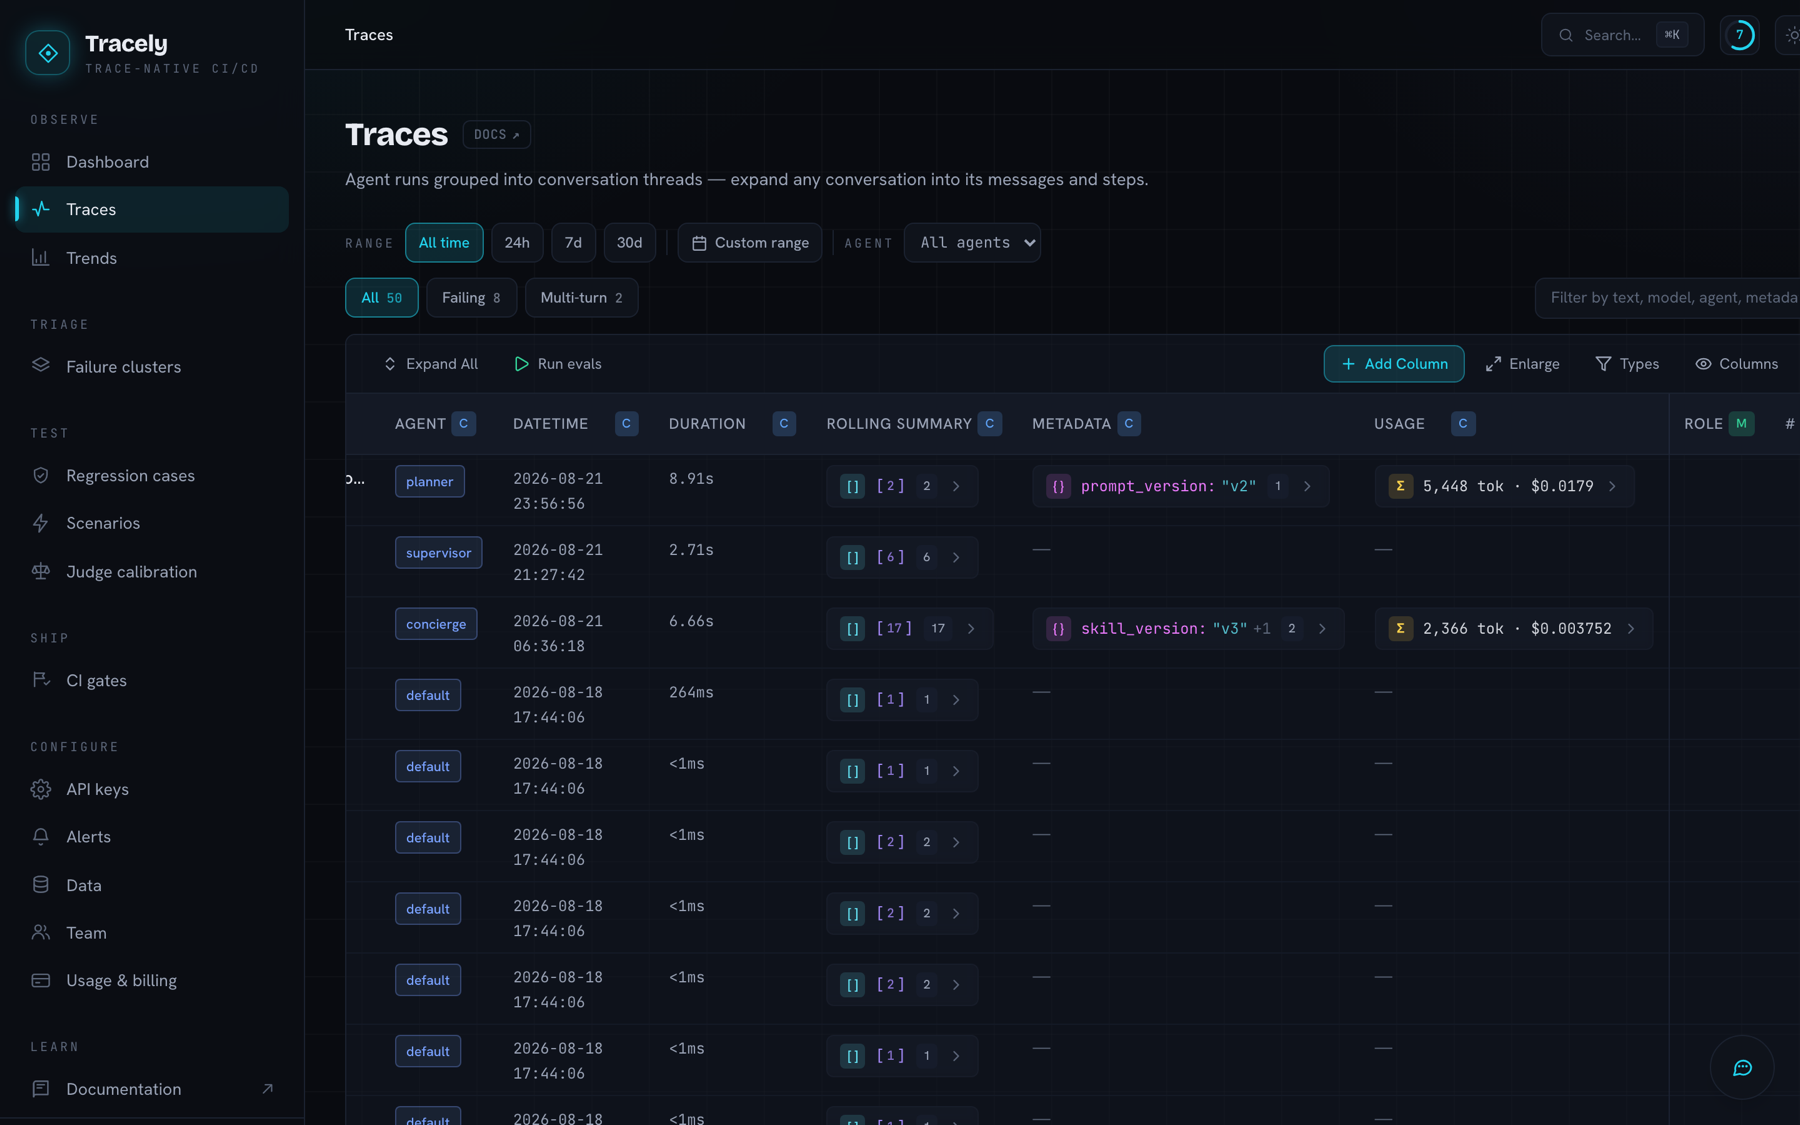This screenshot has width=1800, height=1125.
Task: Focus the top Search field
Action: point(1622,35)
